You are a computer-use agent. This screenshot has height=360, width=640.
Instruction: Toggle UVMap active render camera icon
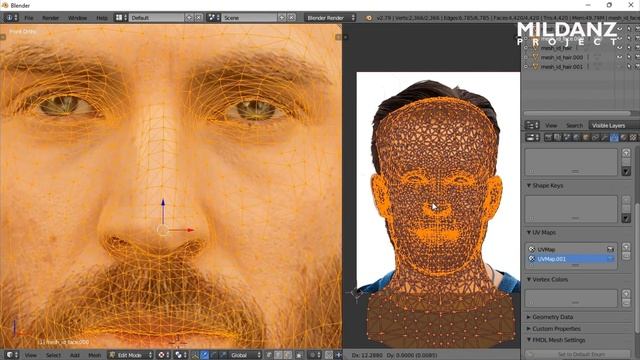[611, 249]
